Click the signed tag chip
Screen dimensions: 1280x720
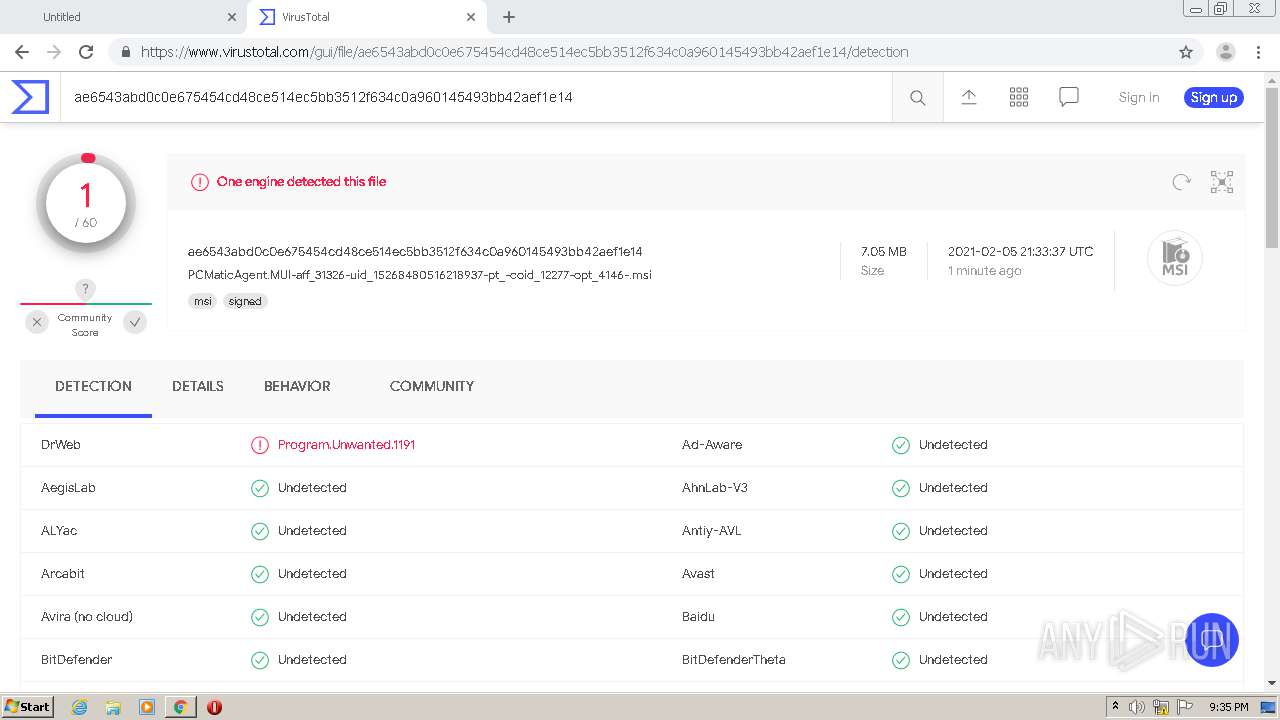(x=245, y=301)
